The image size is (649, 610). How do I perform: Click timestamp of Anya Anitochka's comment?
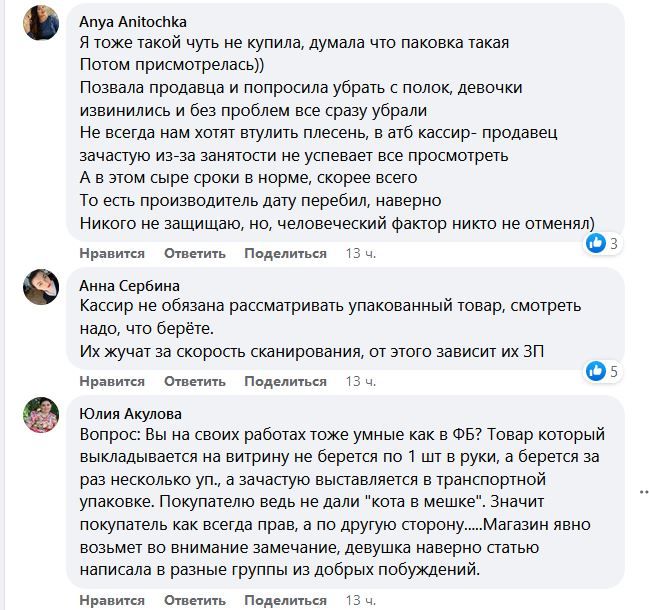360,253
